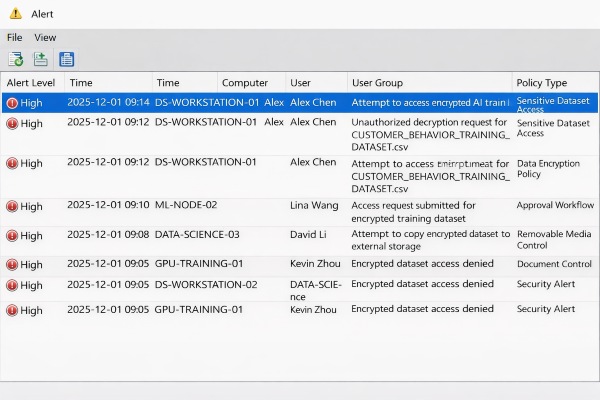Click the blue list view toolbar icon

point(67,59)
